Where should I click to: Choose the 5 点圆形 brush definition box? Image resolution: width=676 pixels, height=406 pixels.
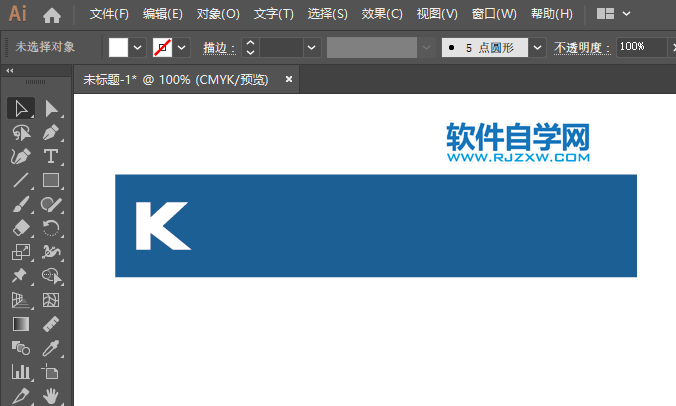[x=485, y=47]
